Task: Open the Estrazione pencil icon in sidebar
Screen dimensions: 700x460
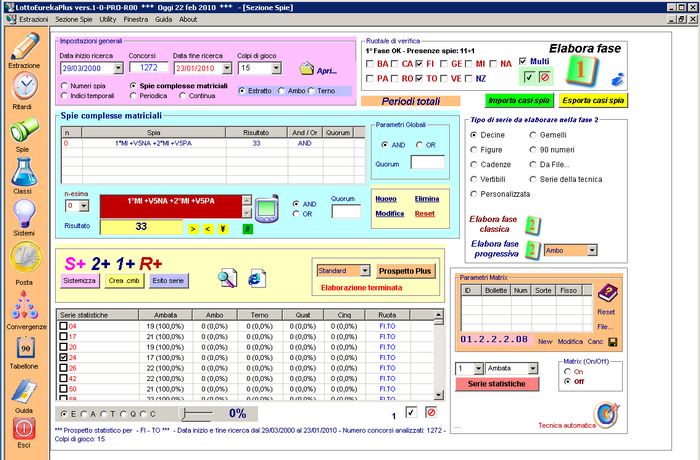Action: (x=25, y=46)
